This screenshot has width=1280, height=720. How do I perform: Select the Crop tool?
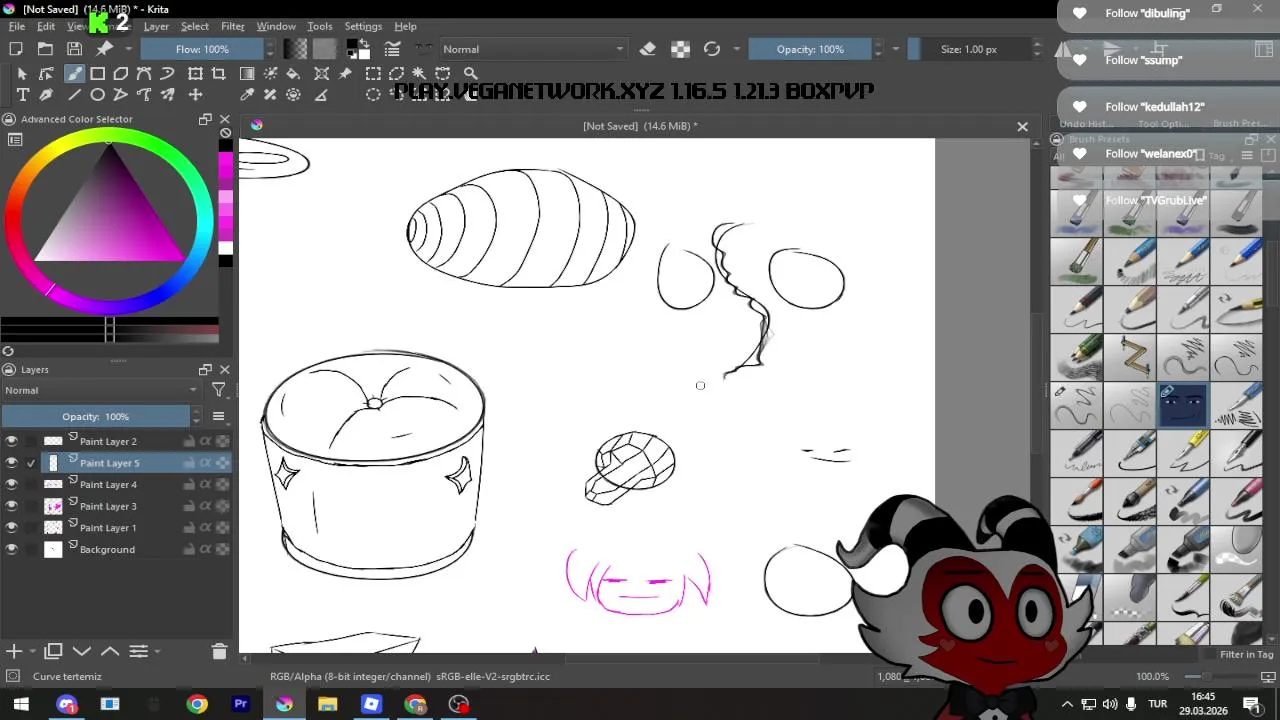click(x=220, y=74)
